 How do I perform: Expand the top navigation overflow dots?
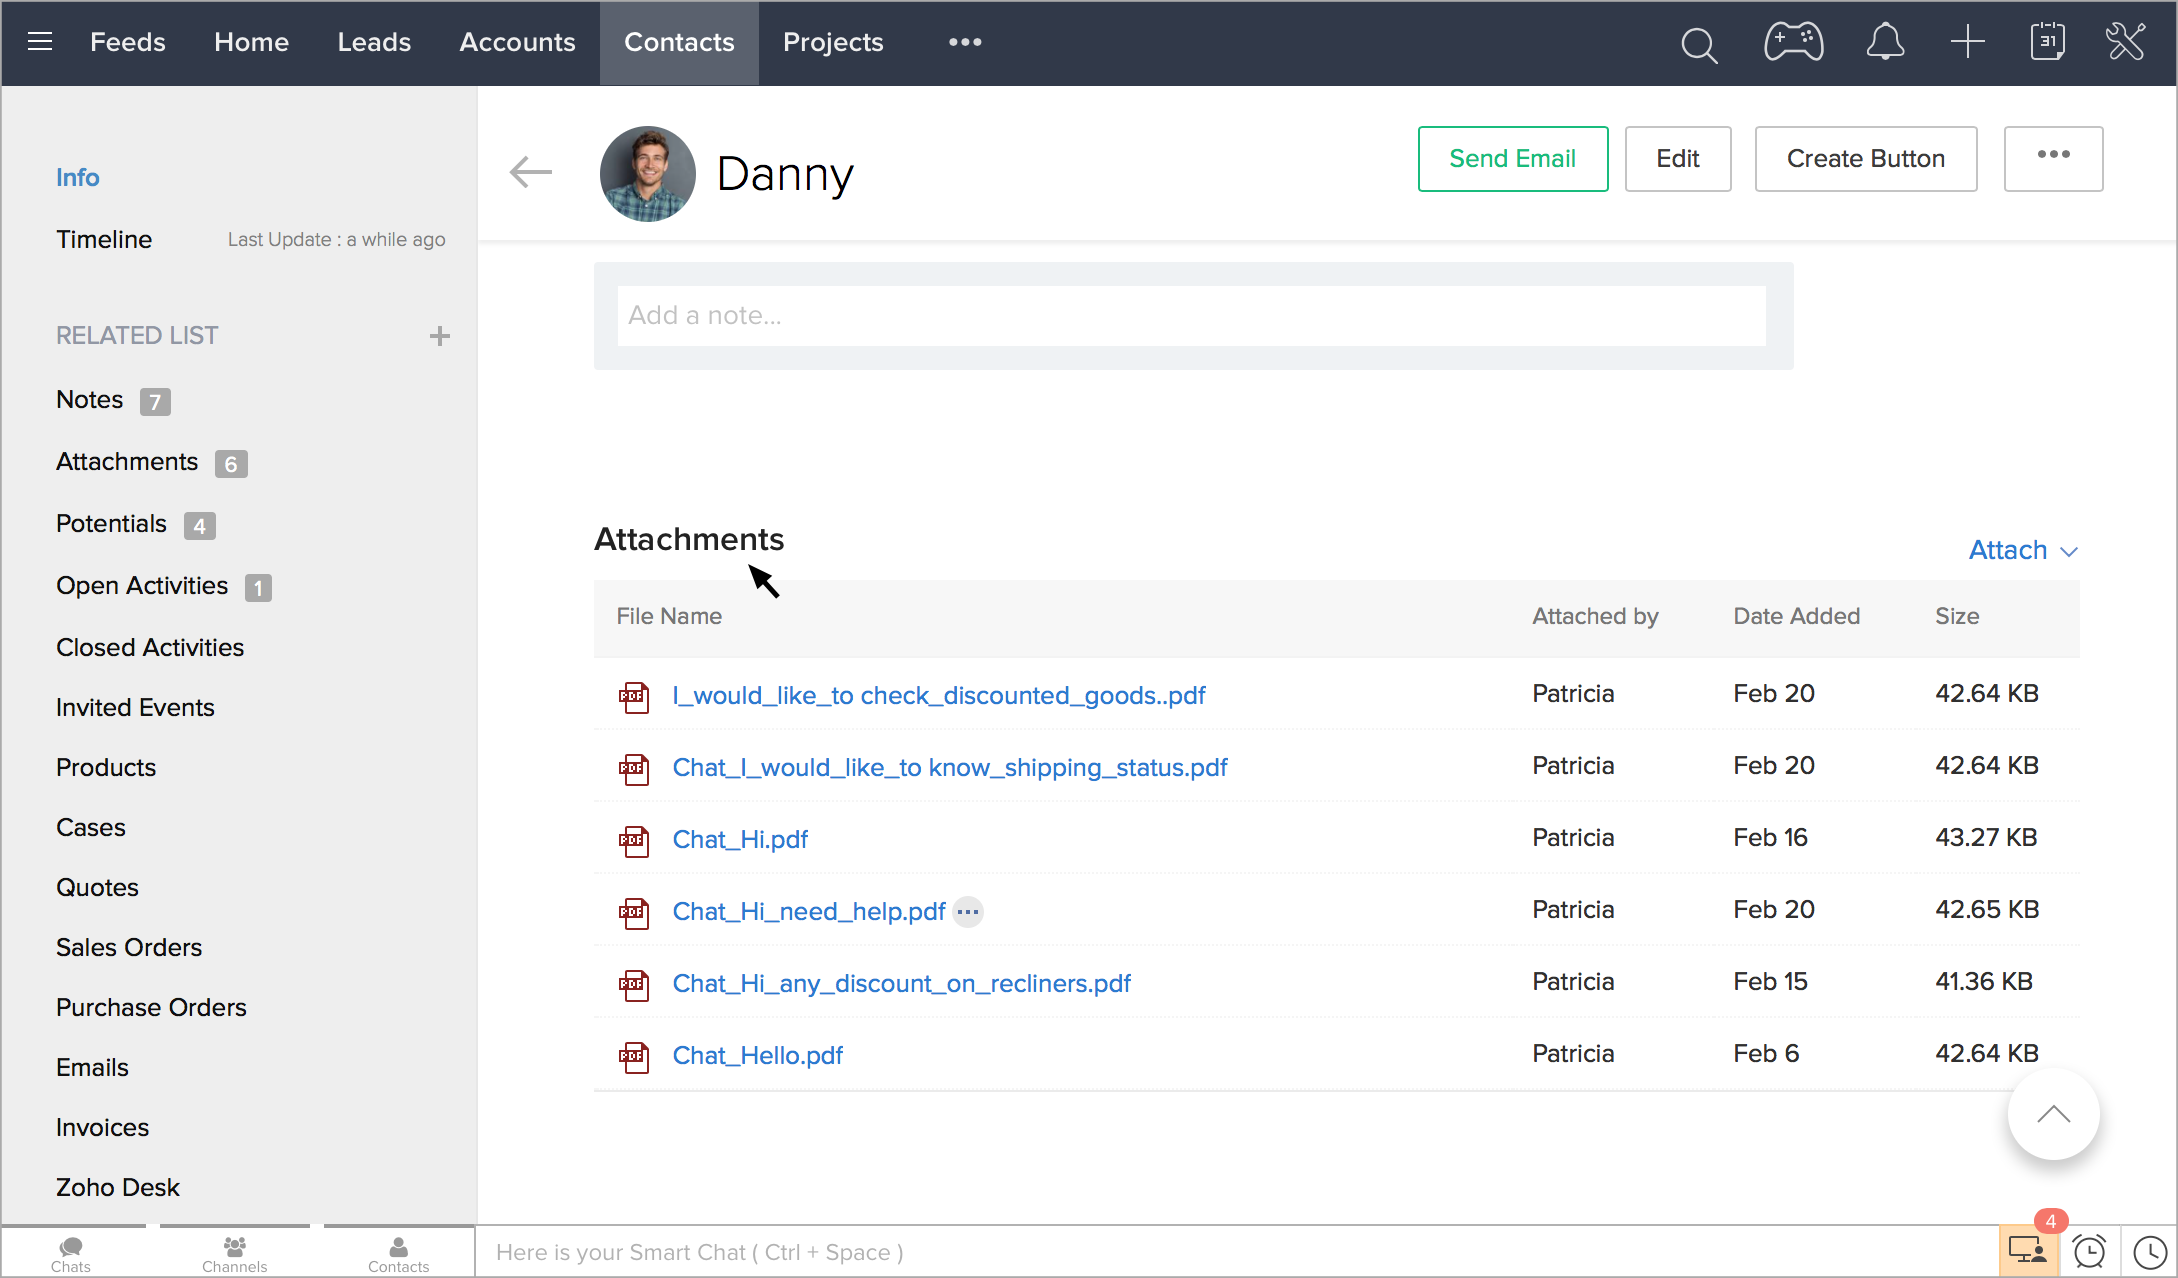[x=964, y=42]
